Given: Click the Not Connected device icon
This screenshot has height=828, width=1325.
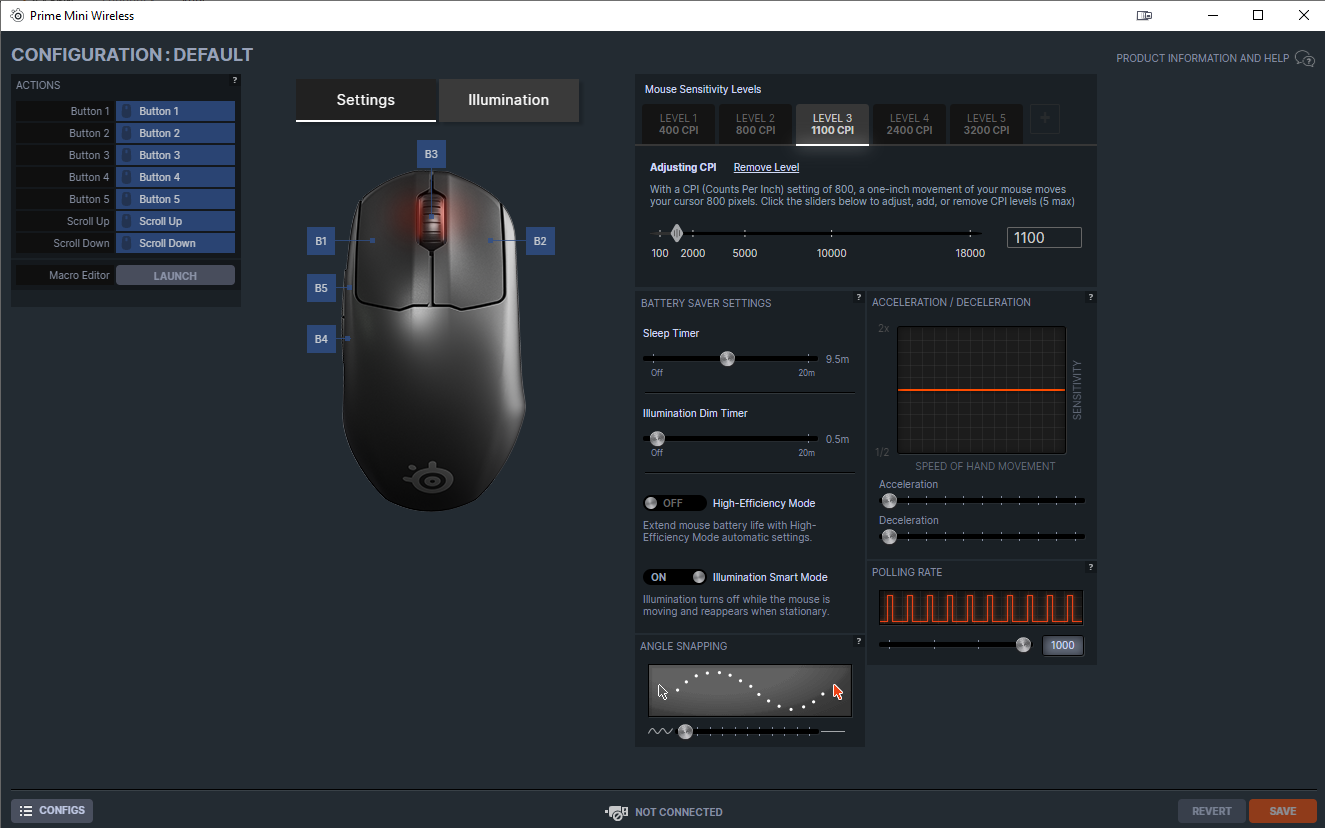Looking at the screenshot, I should click(x=617, y=812).
